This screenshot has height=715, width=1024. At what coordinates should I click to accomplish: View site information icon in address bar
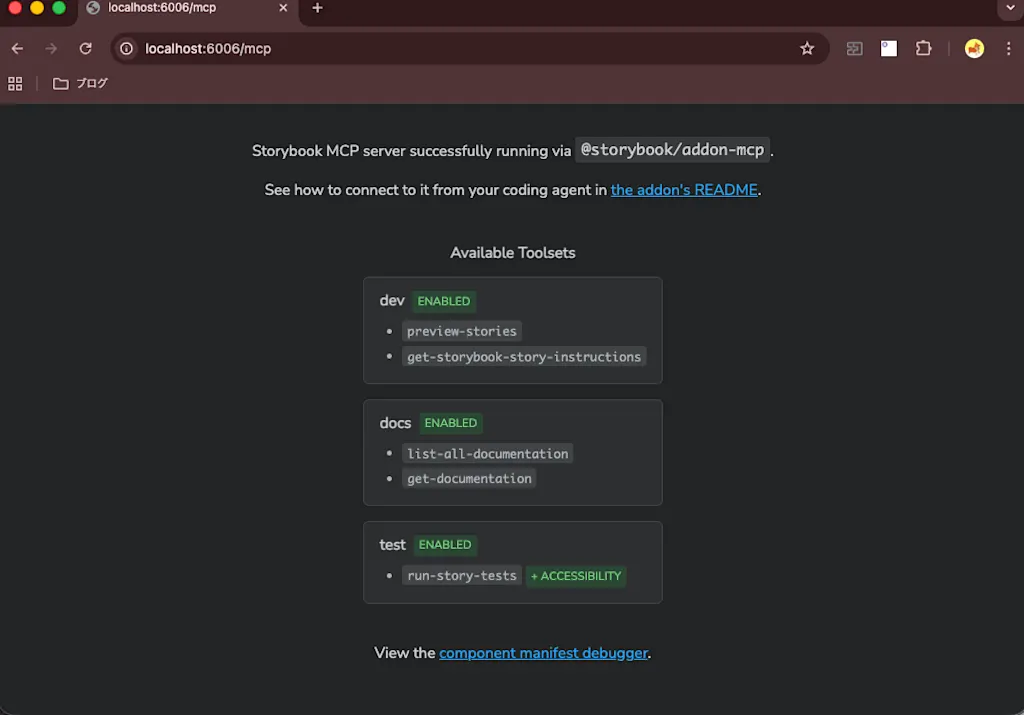coord(127,48)
